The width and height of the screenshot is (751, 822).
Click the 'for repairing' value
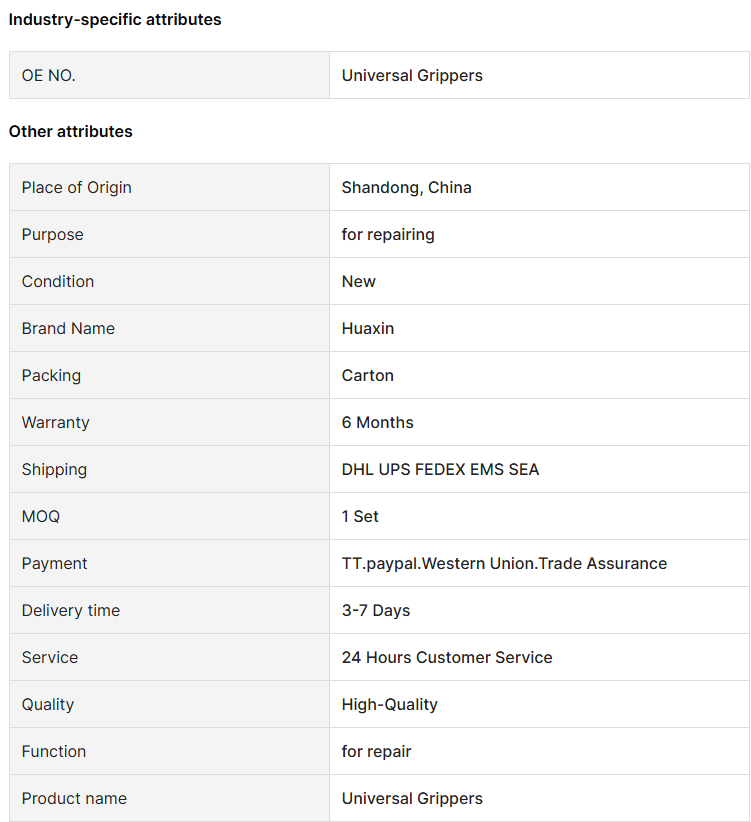tap(388, 234)
